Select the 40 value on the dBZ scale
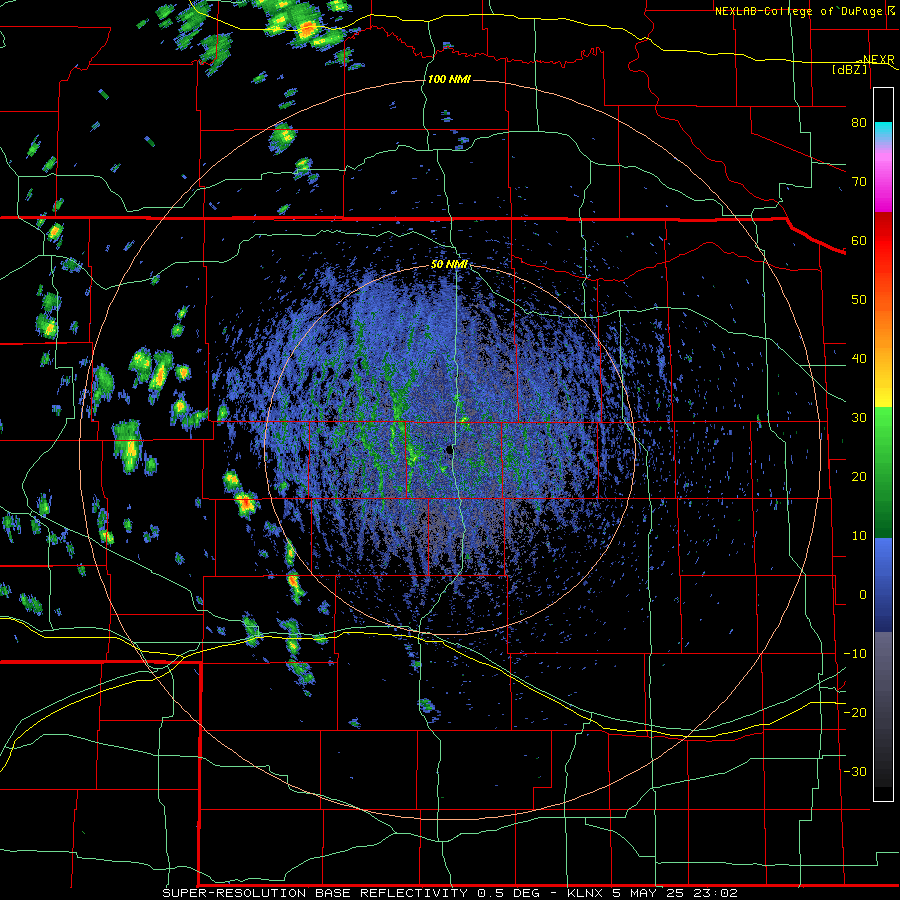The height and width of the screenshot is (900, 900). tap(859, 359)
